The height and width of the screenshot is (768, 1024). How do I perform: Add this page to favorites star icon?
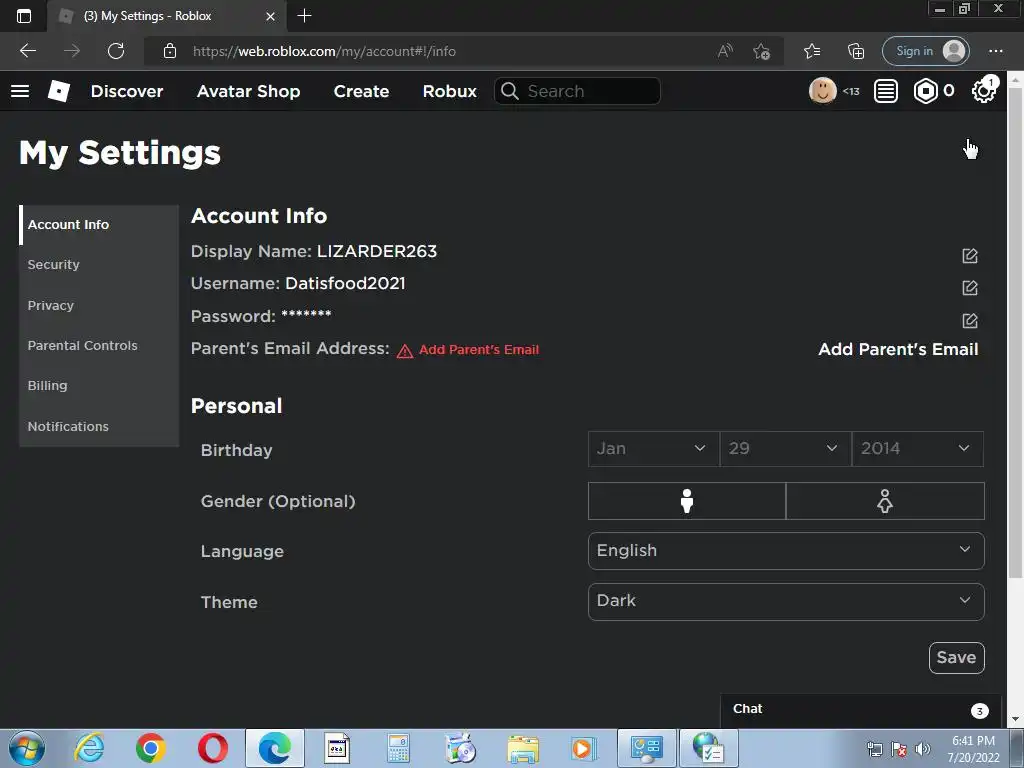pyautogui.click(x=761, y=51)
